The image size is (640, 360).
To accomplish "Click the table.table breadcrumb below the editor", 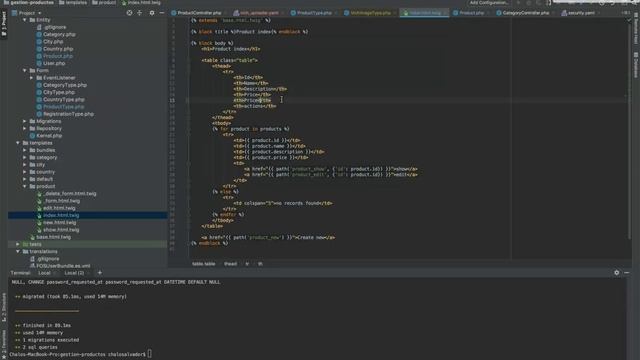I will tap(203, 264).
